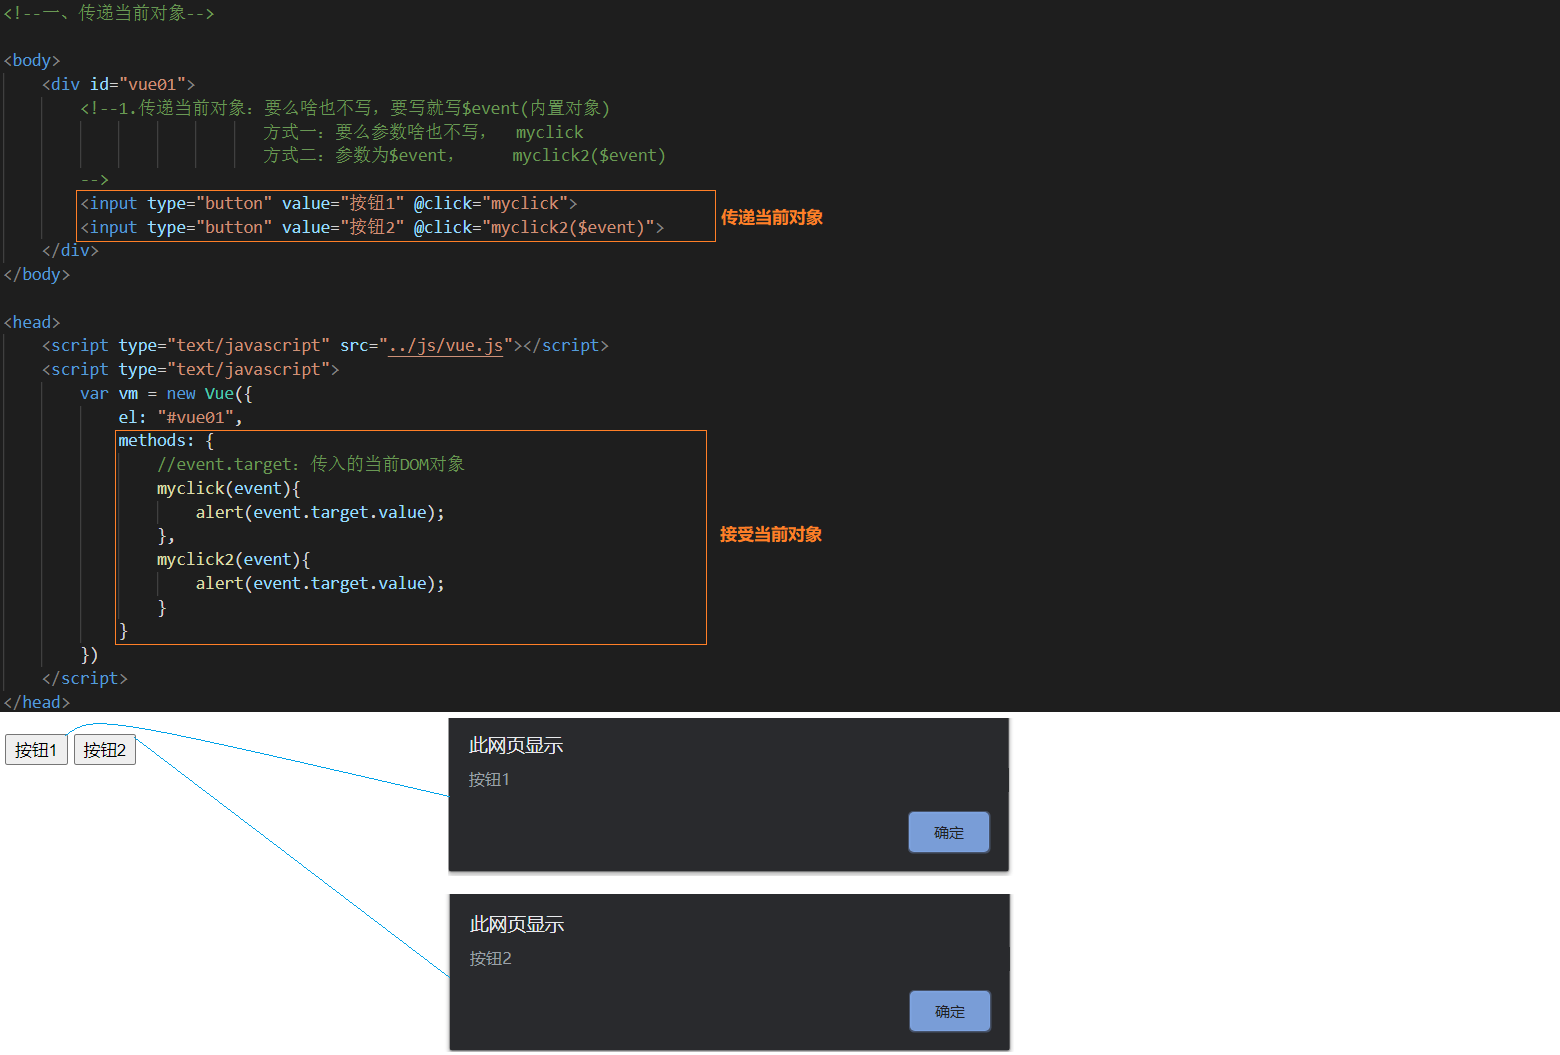Click the 按钮1 page button
The width and height of the screenshot is (1560, 1055).
click(36, 750)
